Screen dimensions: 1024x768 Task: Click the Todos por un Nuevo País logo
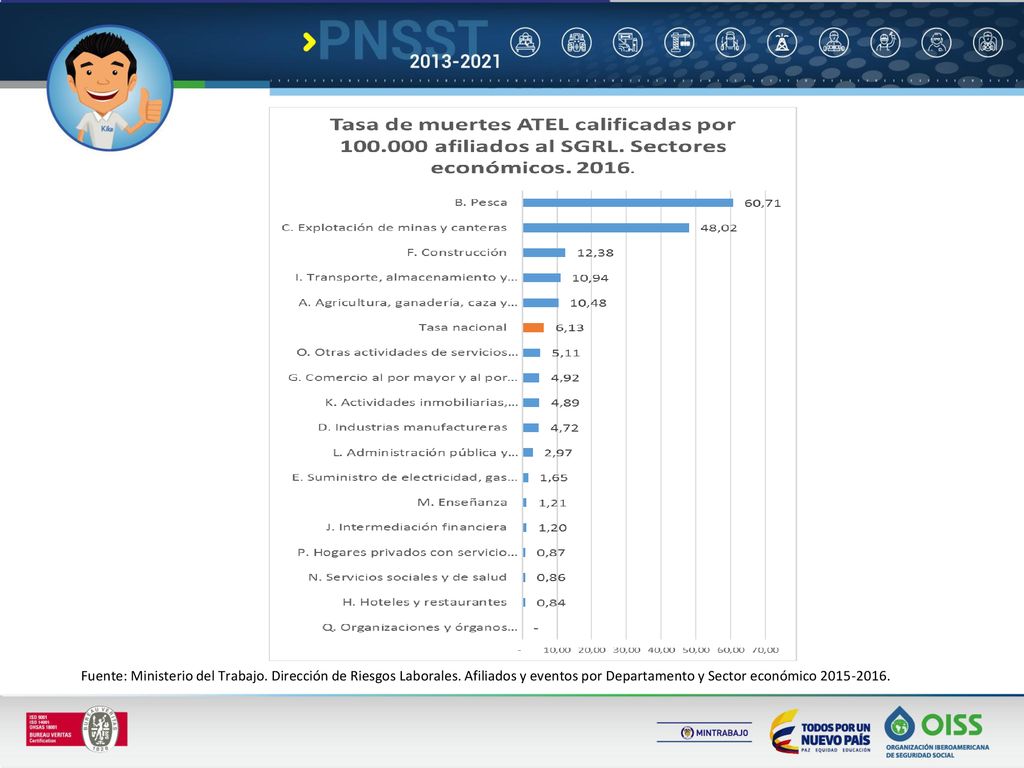coord(820,731)
